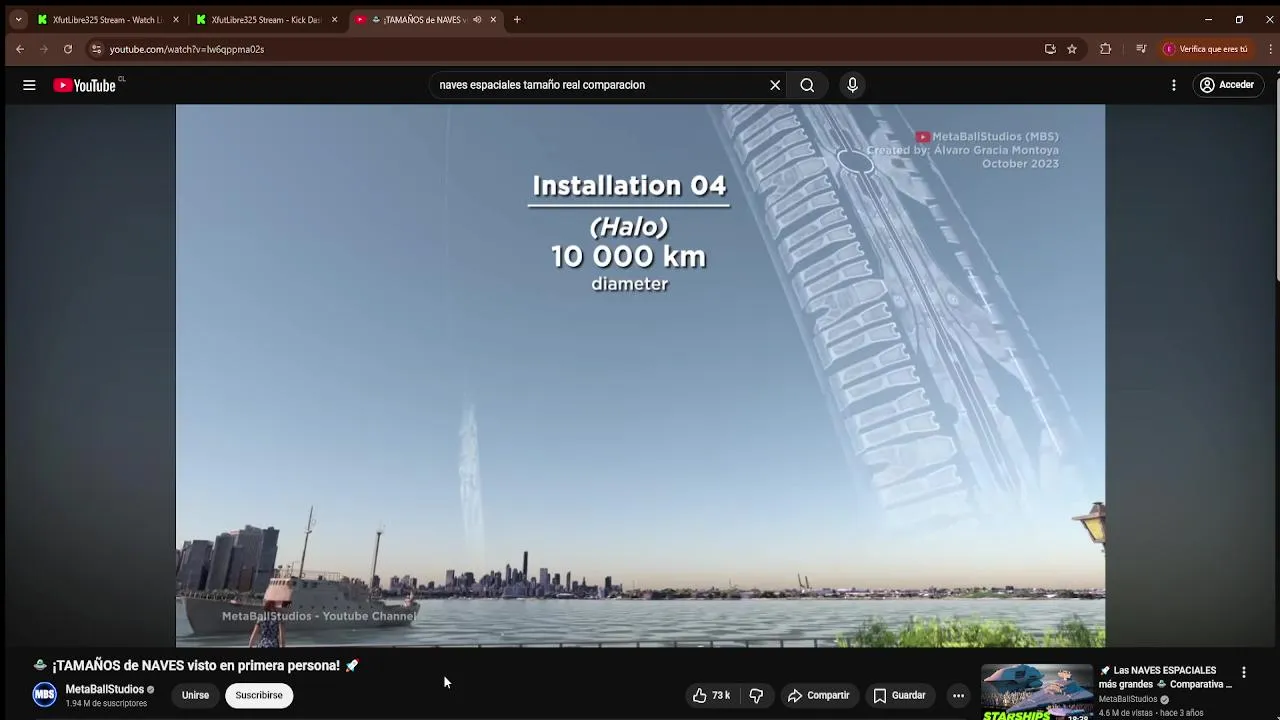1280x720 pixels.
Task: Open a new browser tab
Action: tap(517, 19)
